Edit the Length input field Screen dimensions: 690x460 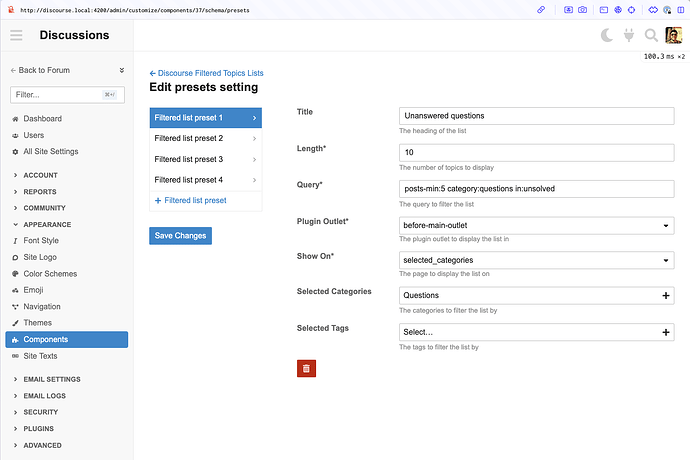536,152
